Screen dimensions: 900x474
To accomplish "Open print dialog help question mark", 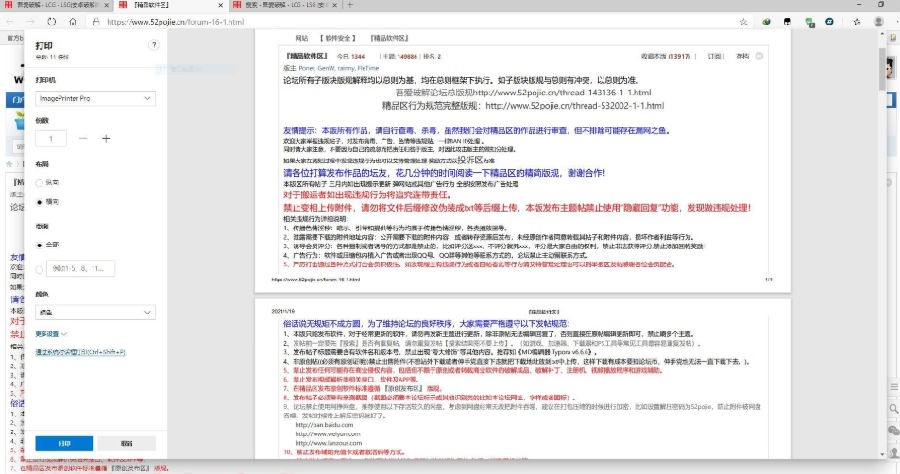I will (x=153, y=45).
